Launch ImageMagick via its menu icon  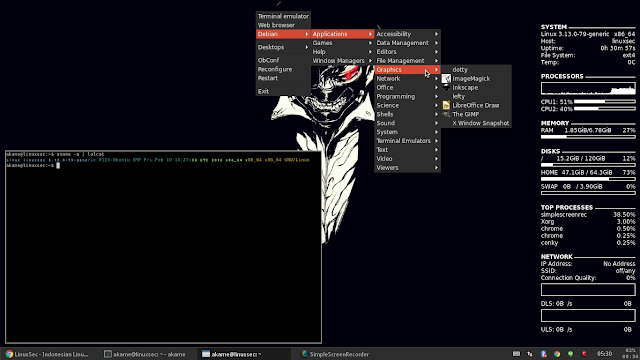pos(446,78)
